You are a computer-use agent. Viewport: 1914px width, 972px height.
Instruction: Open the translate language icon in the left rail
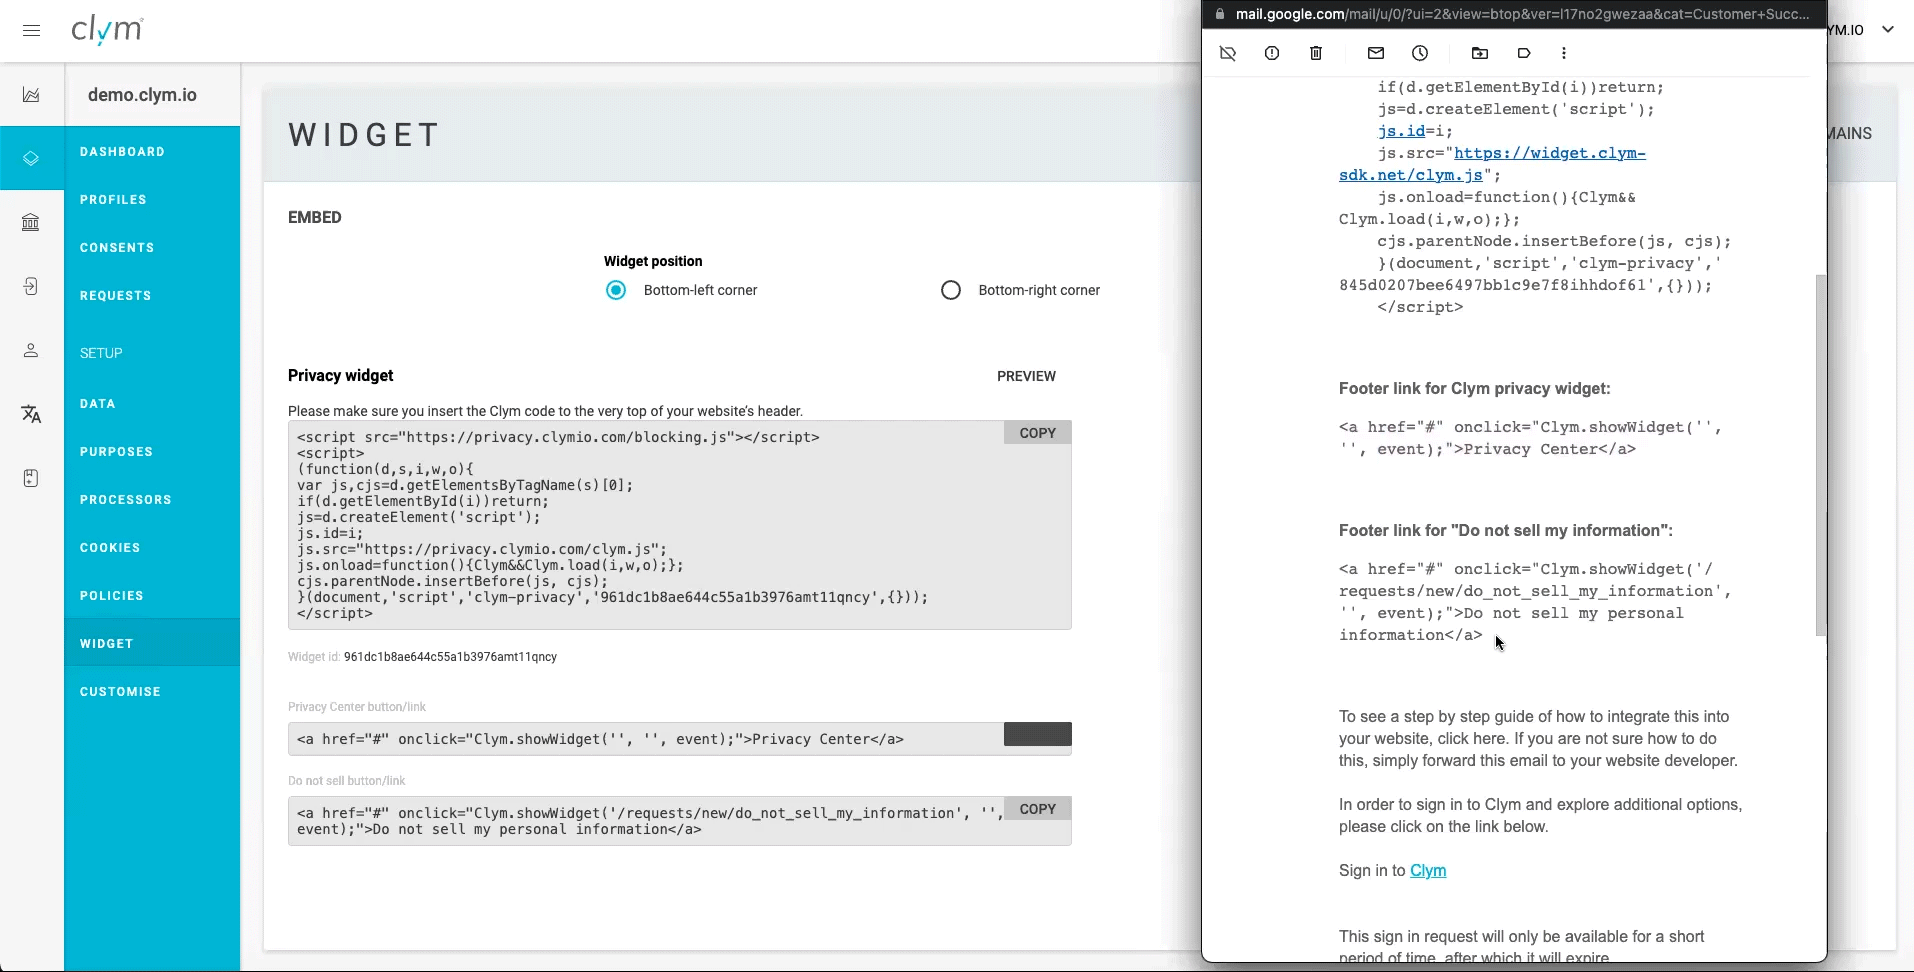point(31,414)
